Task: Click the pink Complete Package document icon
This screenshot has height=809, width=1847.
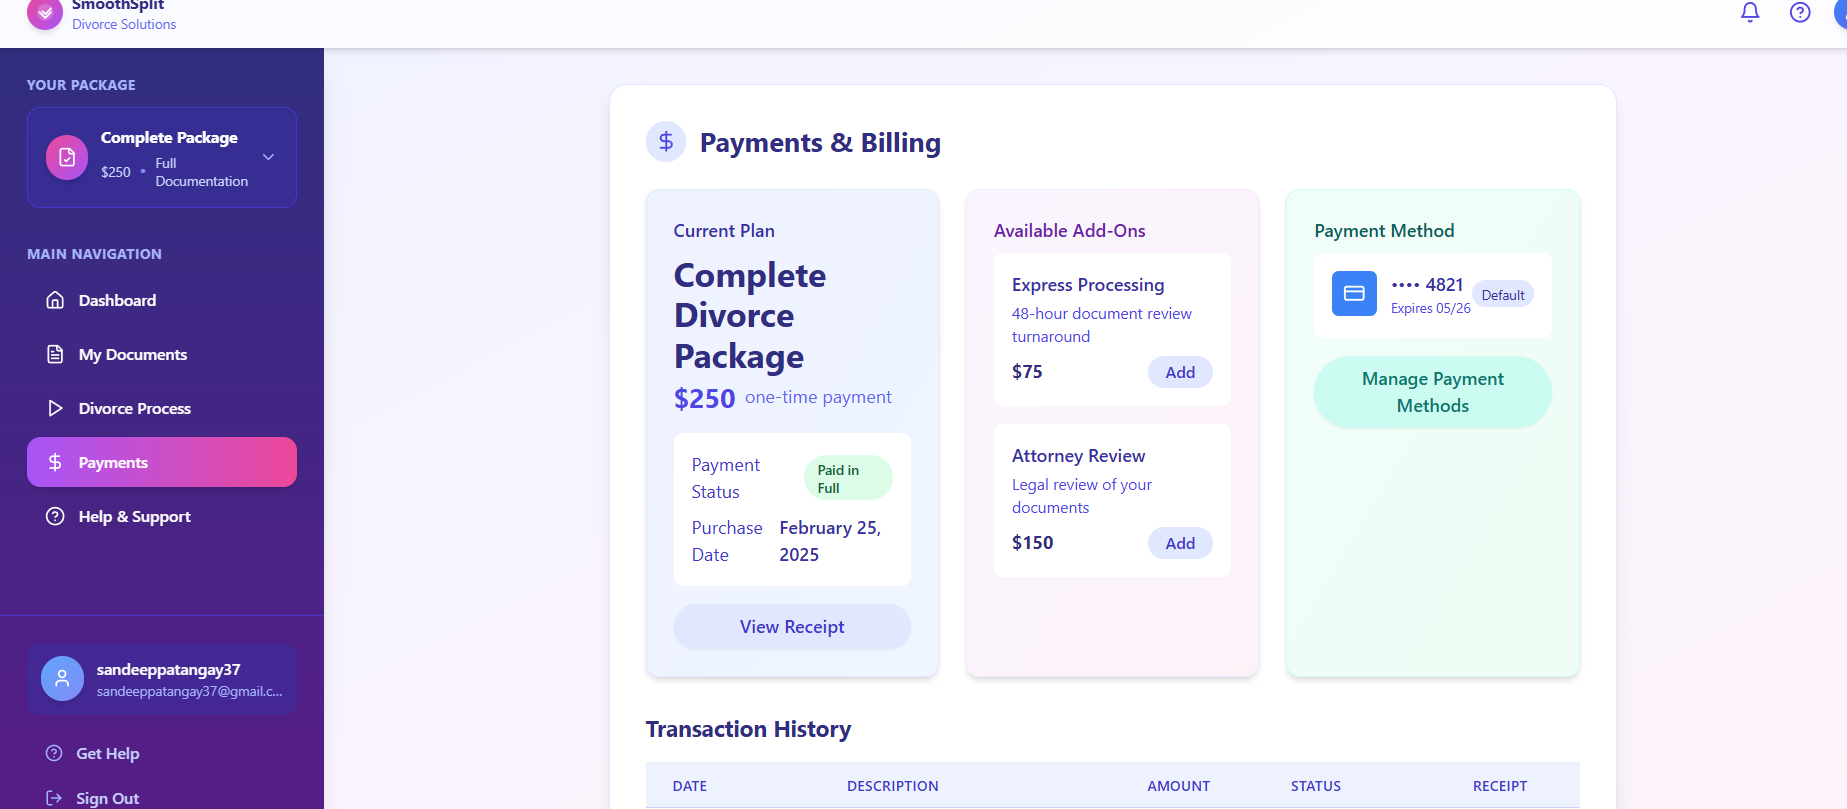Action: click(x=67, y=157)
